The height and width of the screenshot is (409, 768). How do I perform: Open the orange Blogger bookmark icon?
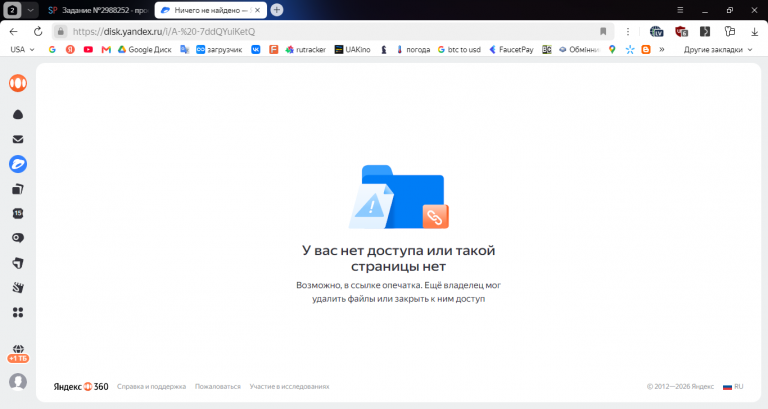646,49
